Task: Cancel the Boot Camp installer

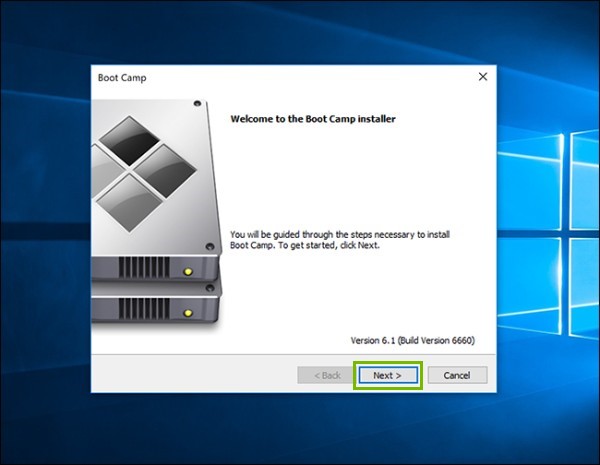Action: pyautogui.click(x=457, y=375)
